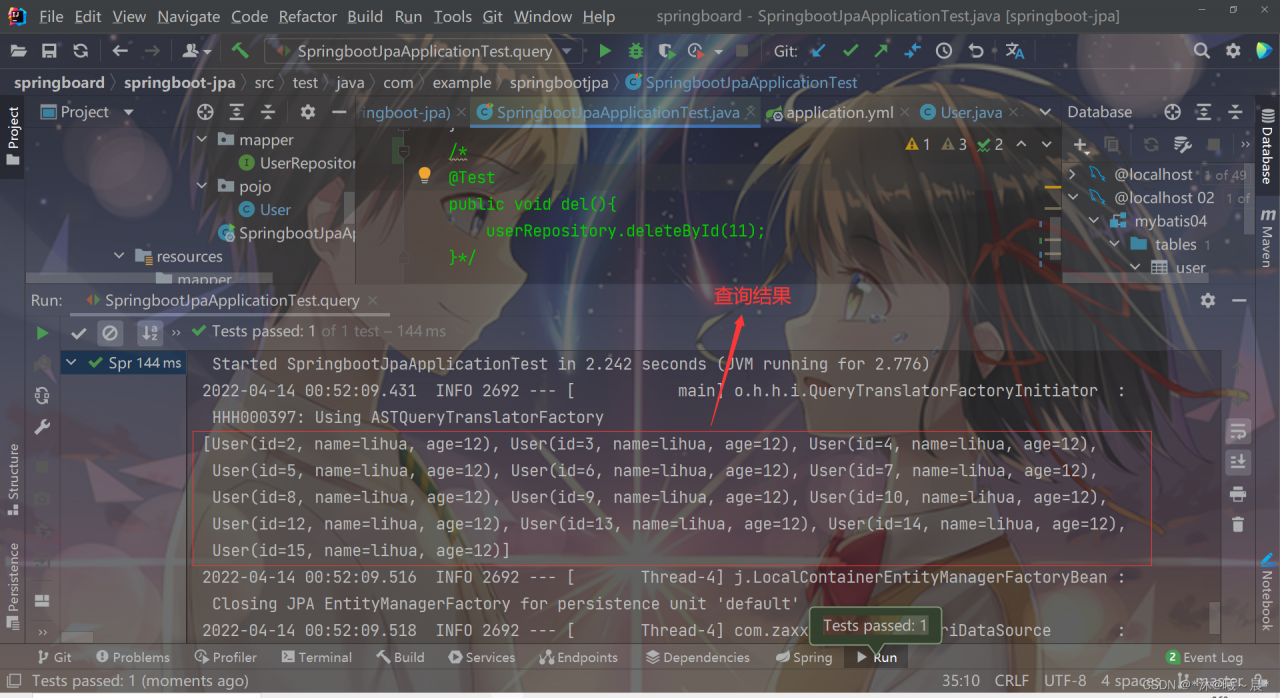Open the run configuration dropdown
Viewport: 1280px width, 698px height.
(x=421, y=51)
